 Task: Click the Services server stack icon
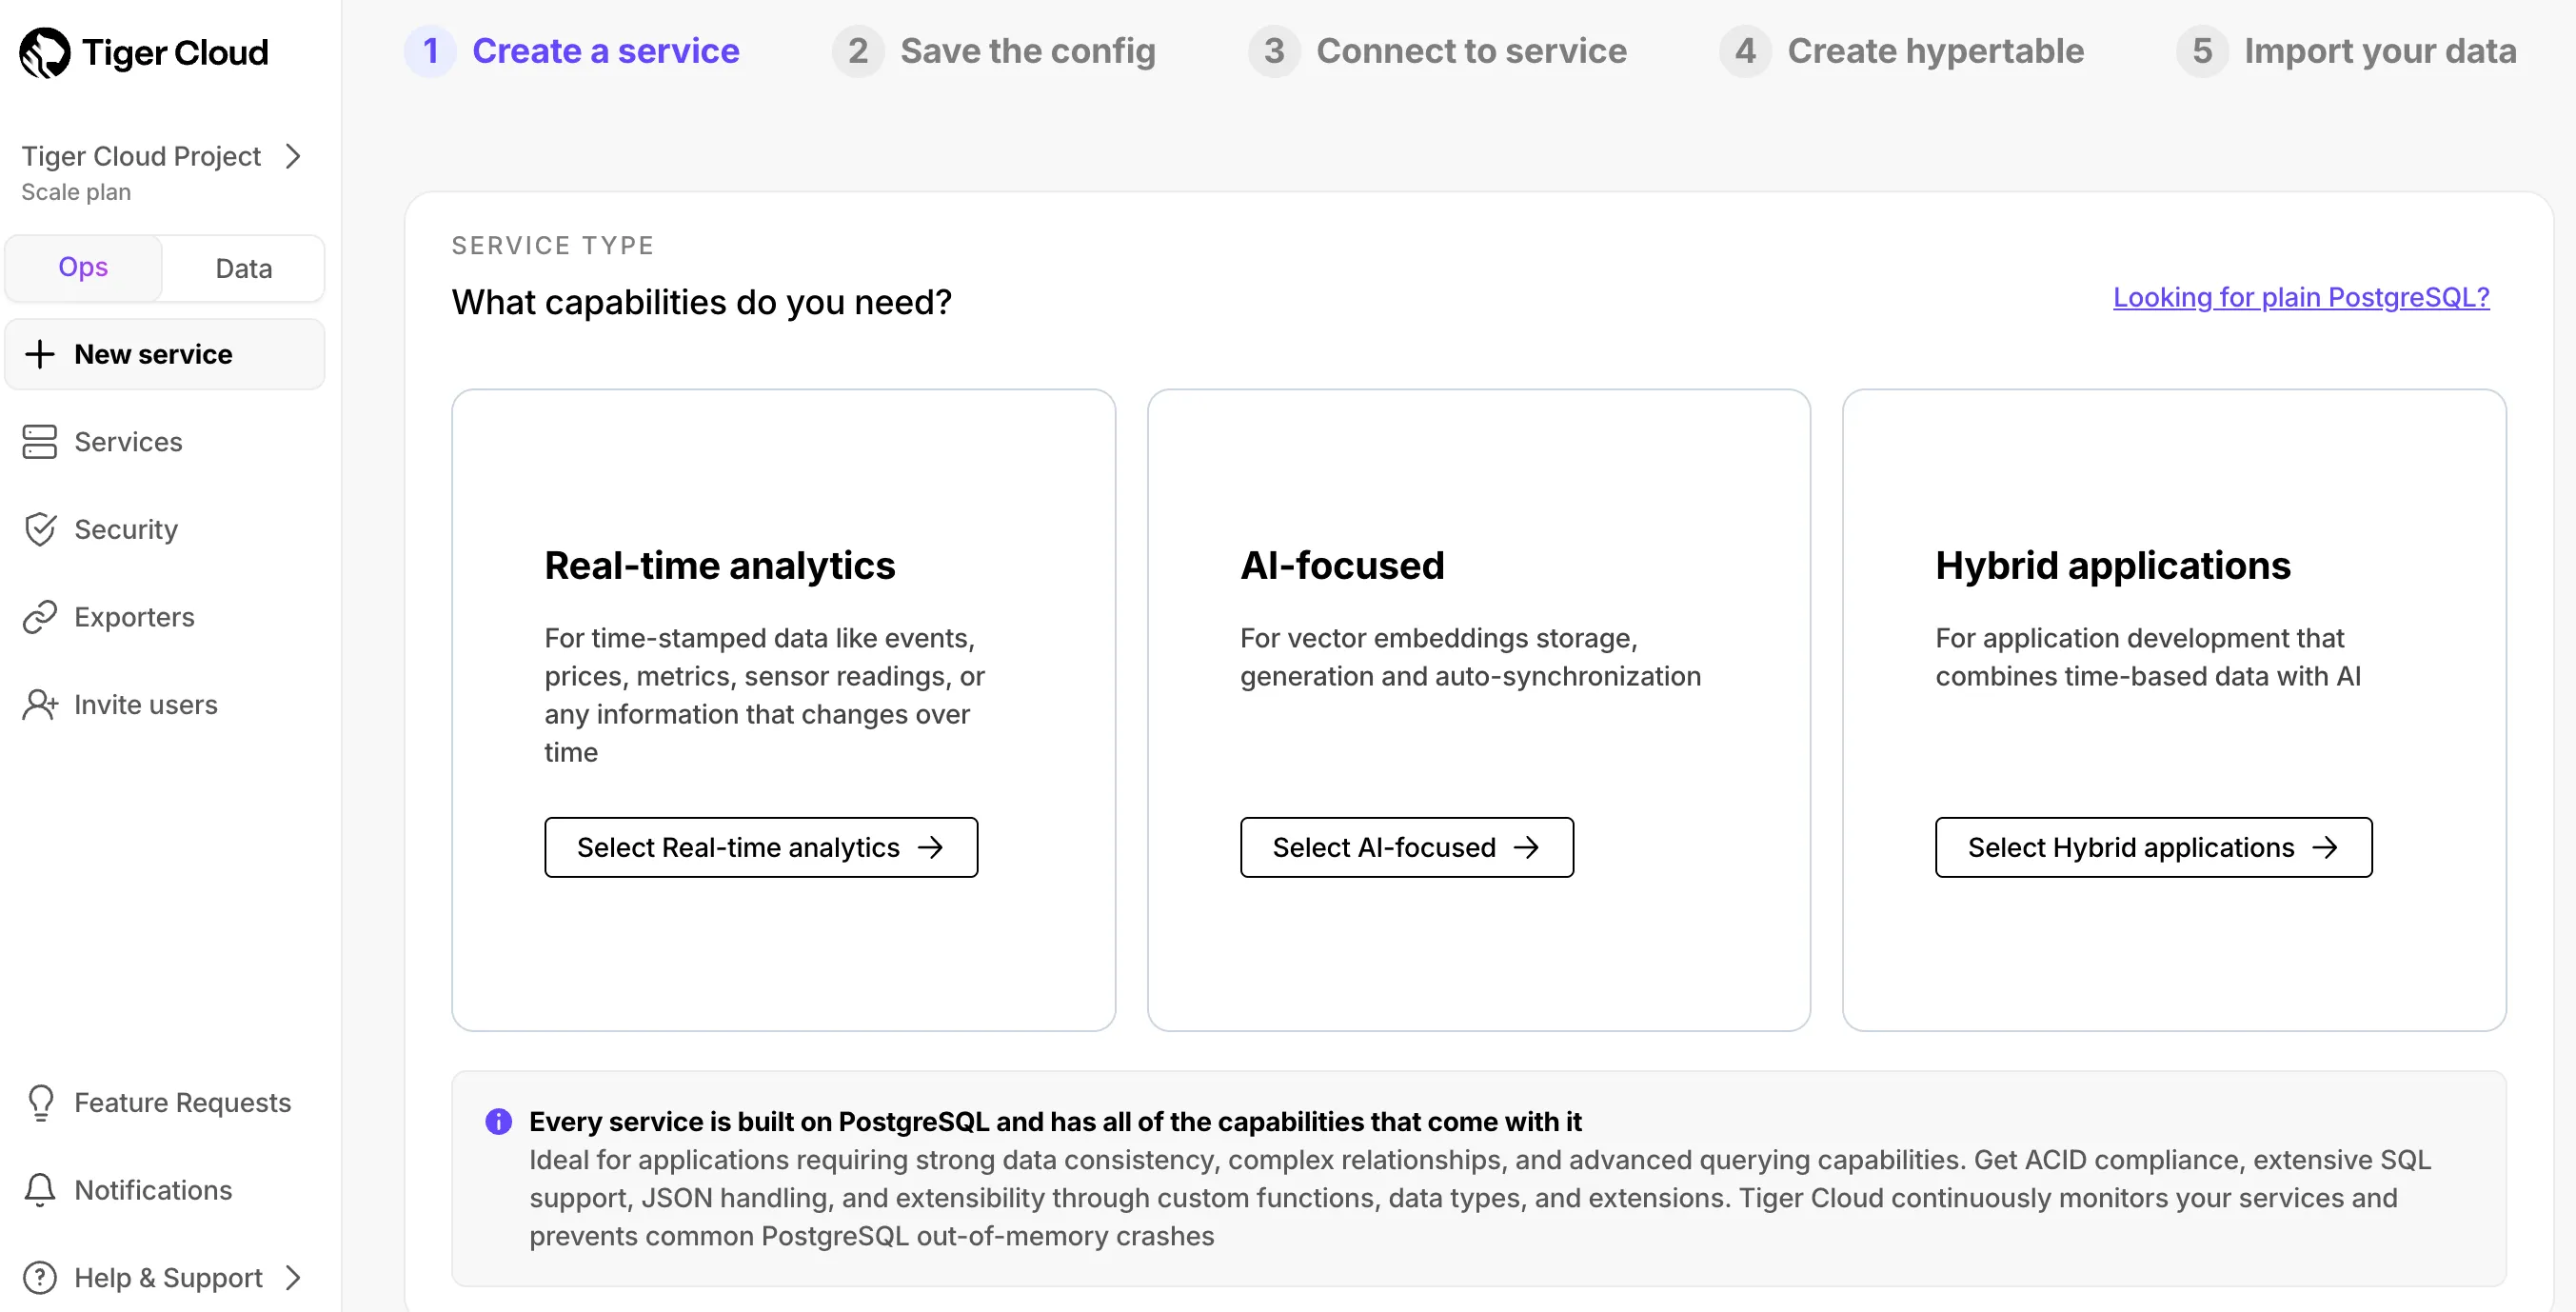[40, 442]
